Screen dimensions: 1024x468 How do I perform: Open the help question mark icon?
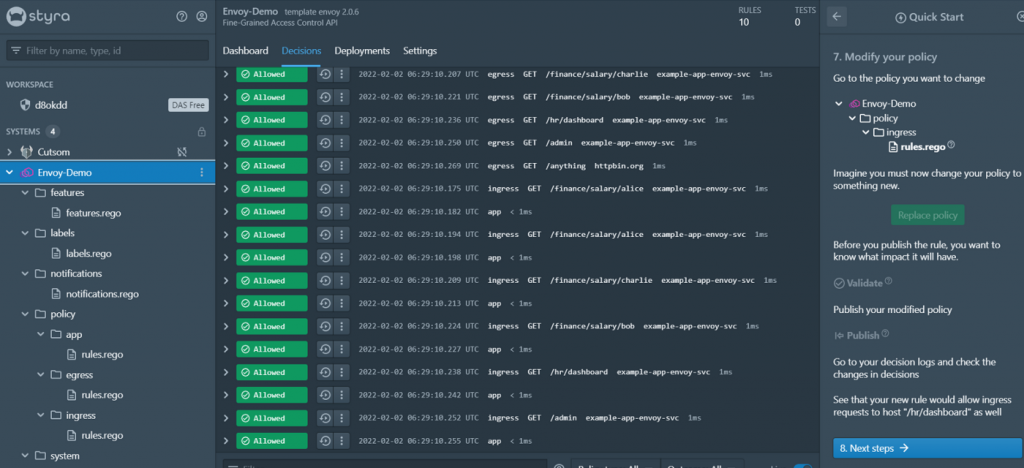[182, 17]
